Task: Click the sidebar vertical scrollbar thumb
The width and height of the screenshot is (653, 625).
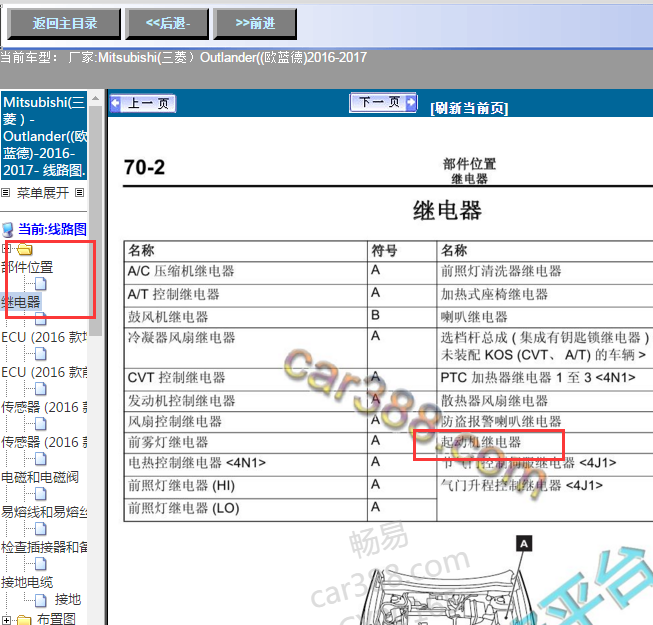Action: [x=96, y=221]
